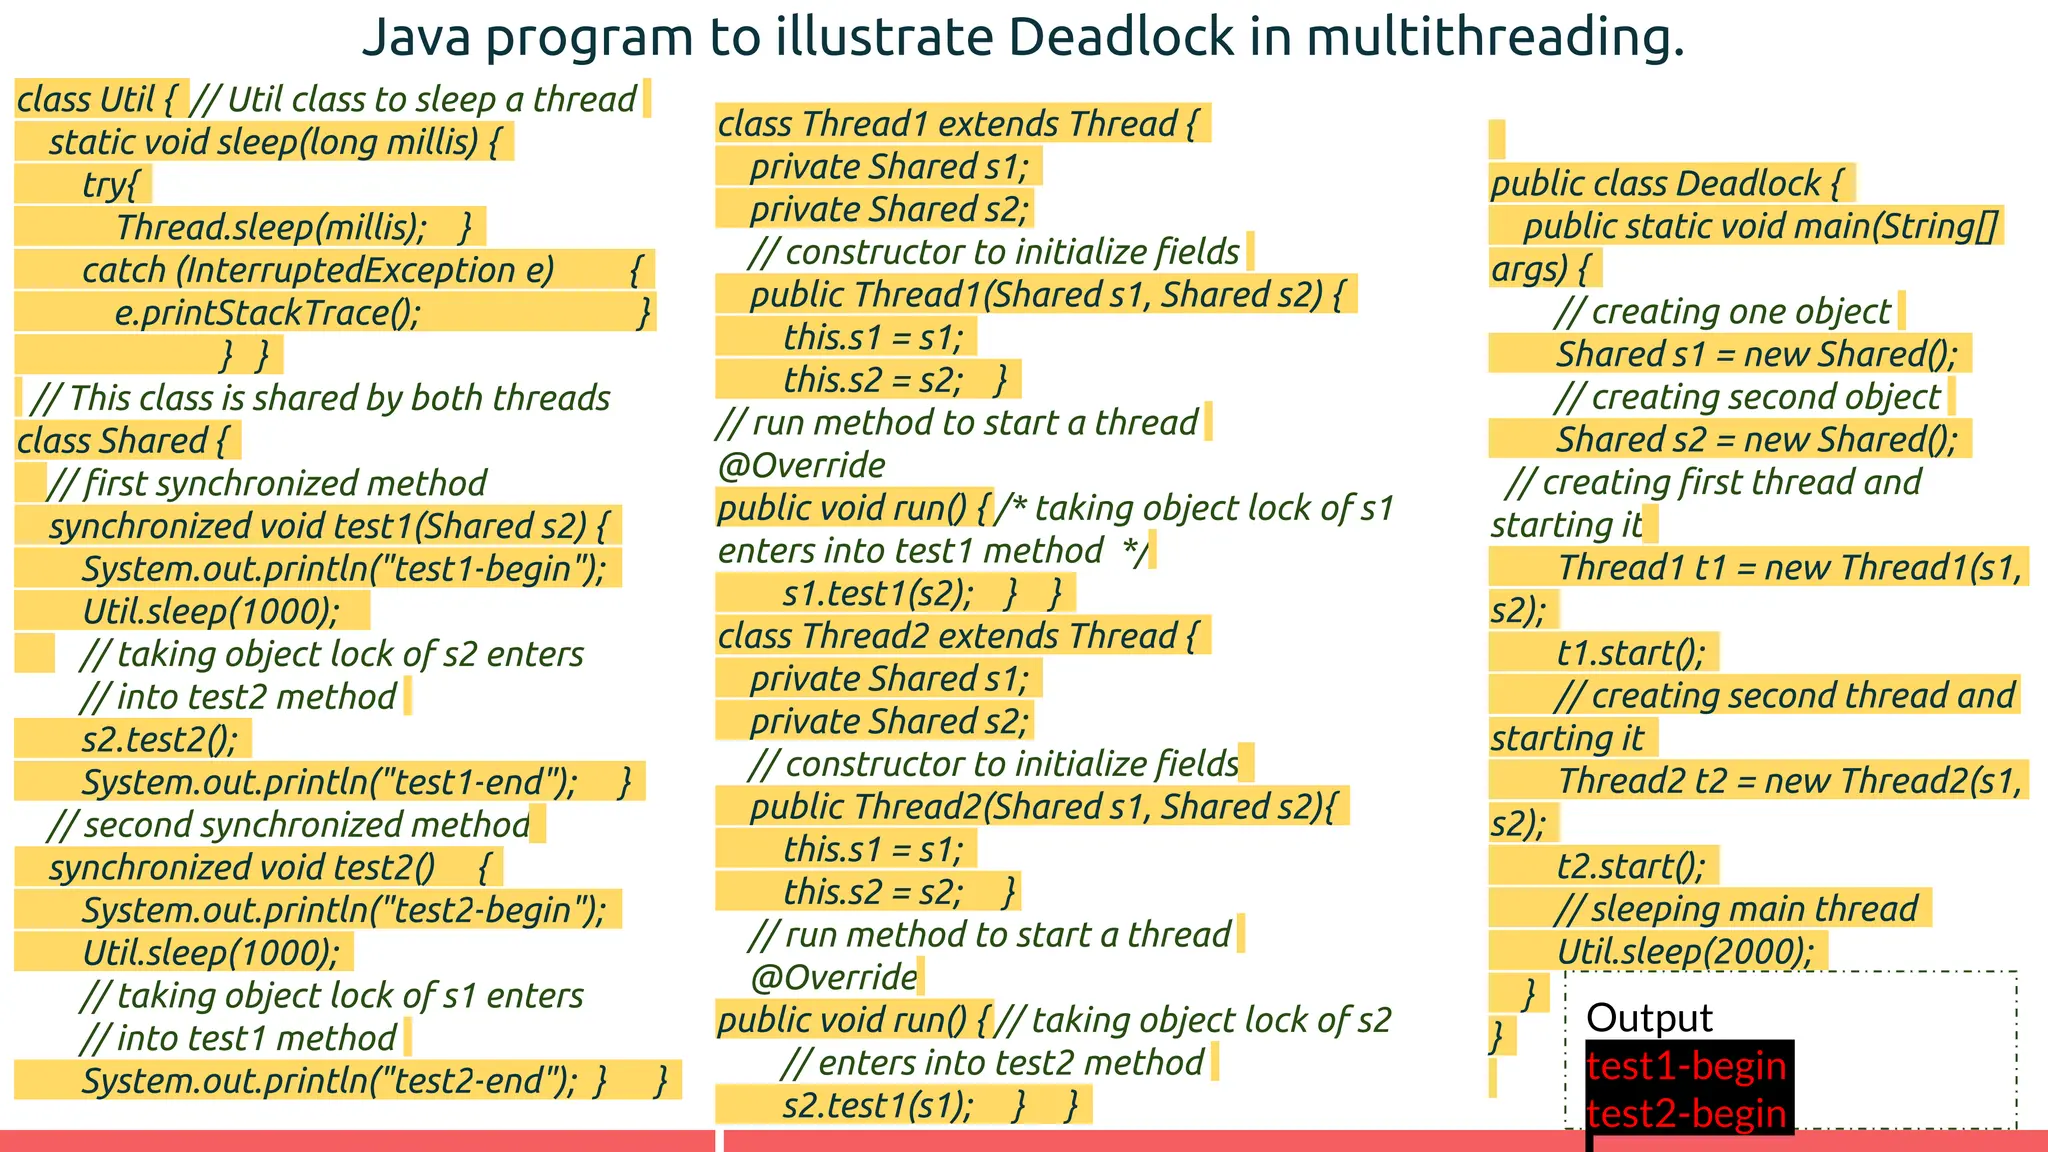Click 'Thread1 t1 = new Thread1(s1,' line

[x=1790, y=567]
